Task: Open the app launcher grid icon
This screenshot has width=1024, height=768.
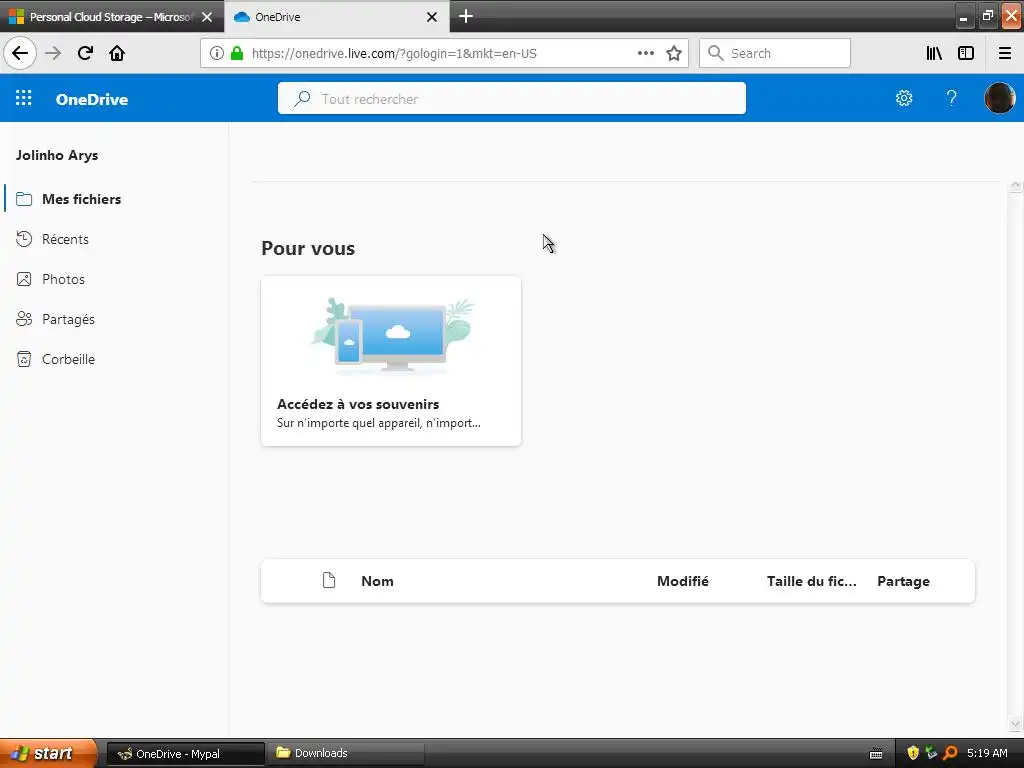Action: pos(24,98)
